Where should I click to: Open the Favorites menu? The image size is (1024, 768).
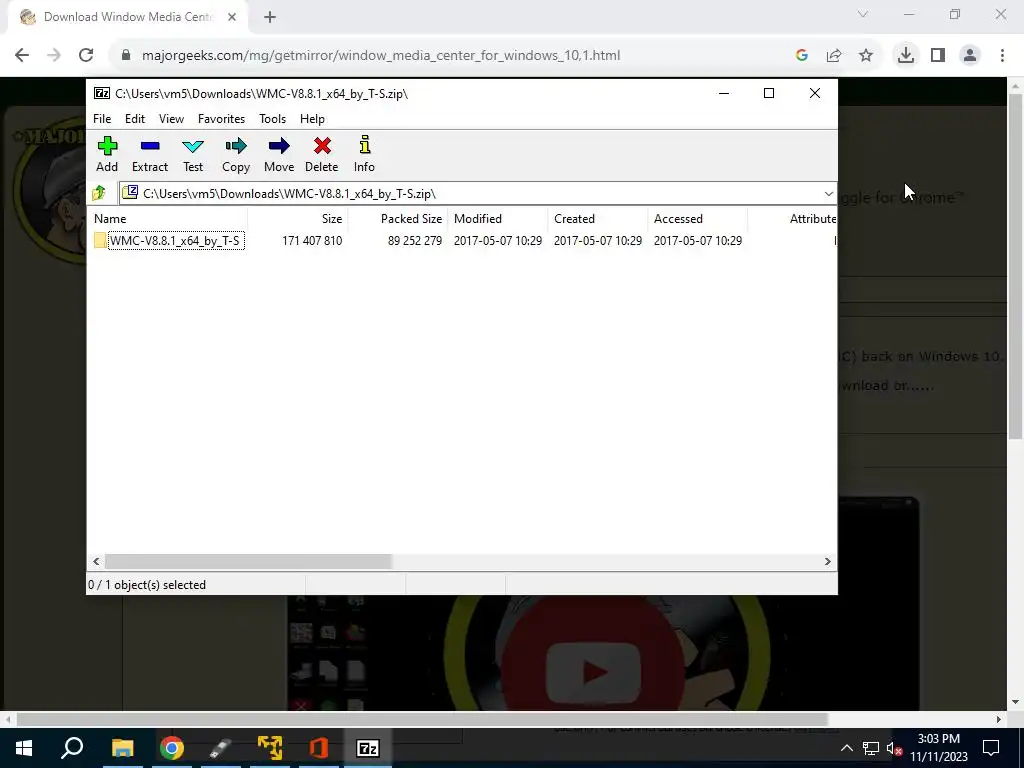tap(221, 119)
